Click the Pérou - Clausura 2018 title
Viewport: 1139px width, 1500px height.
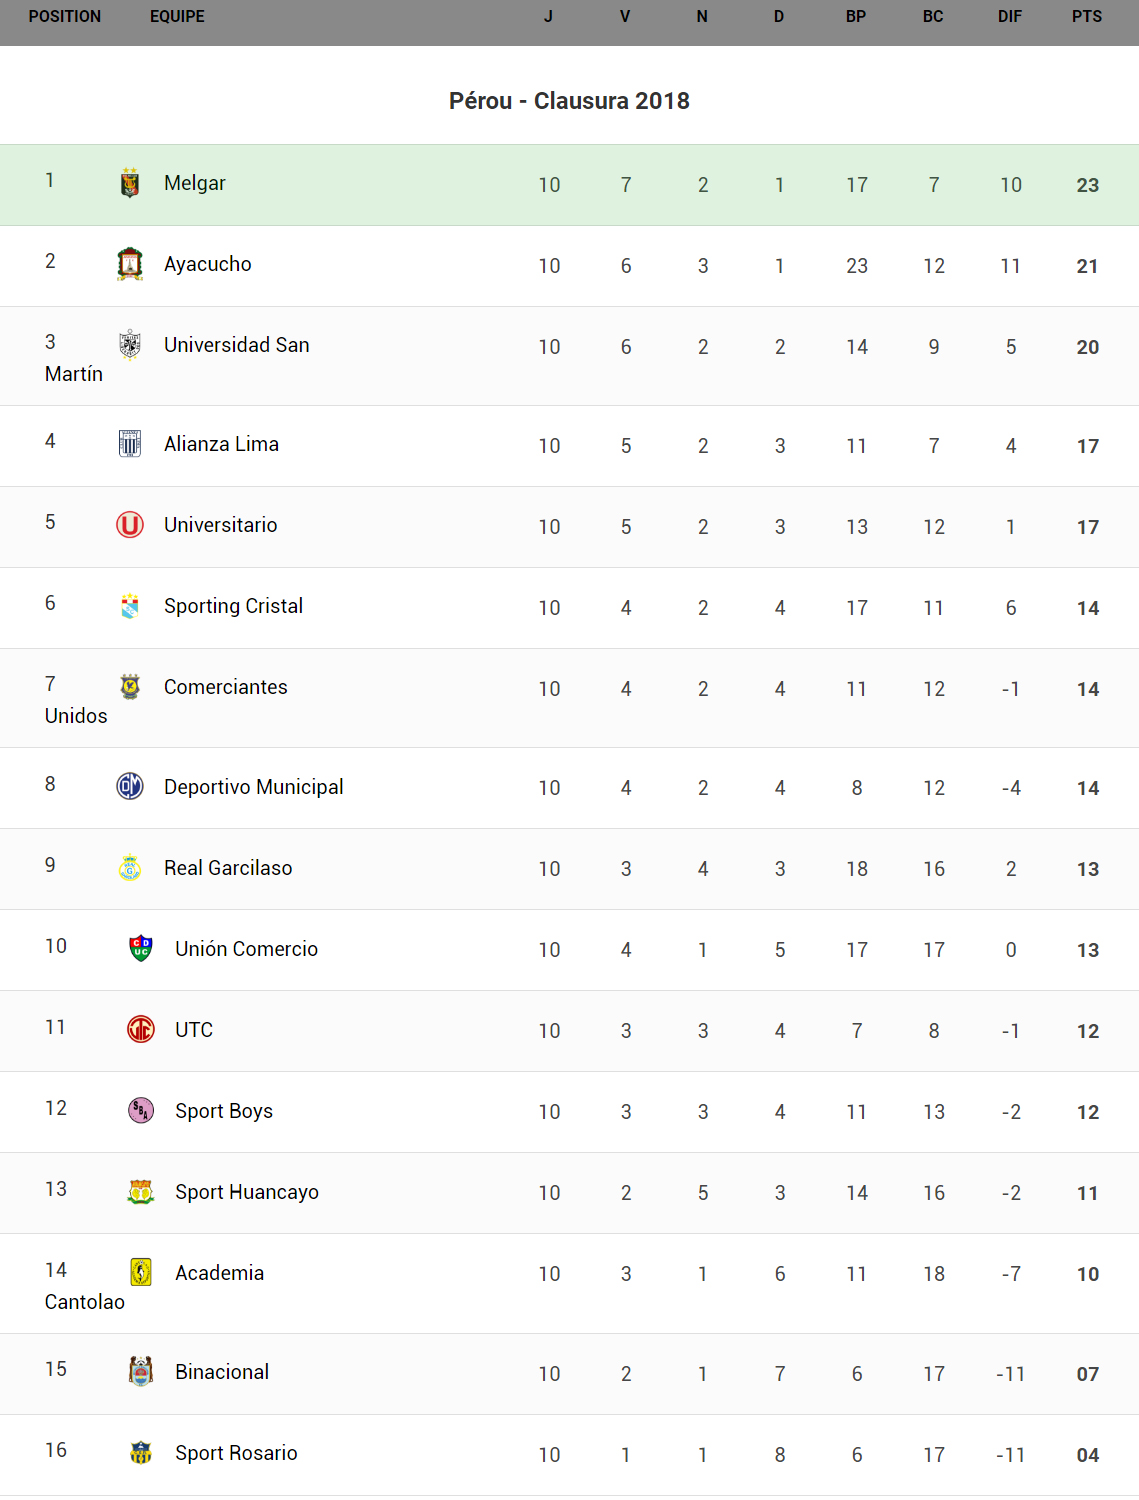click(569, 101)
